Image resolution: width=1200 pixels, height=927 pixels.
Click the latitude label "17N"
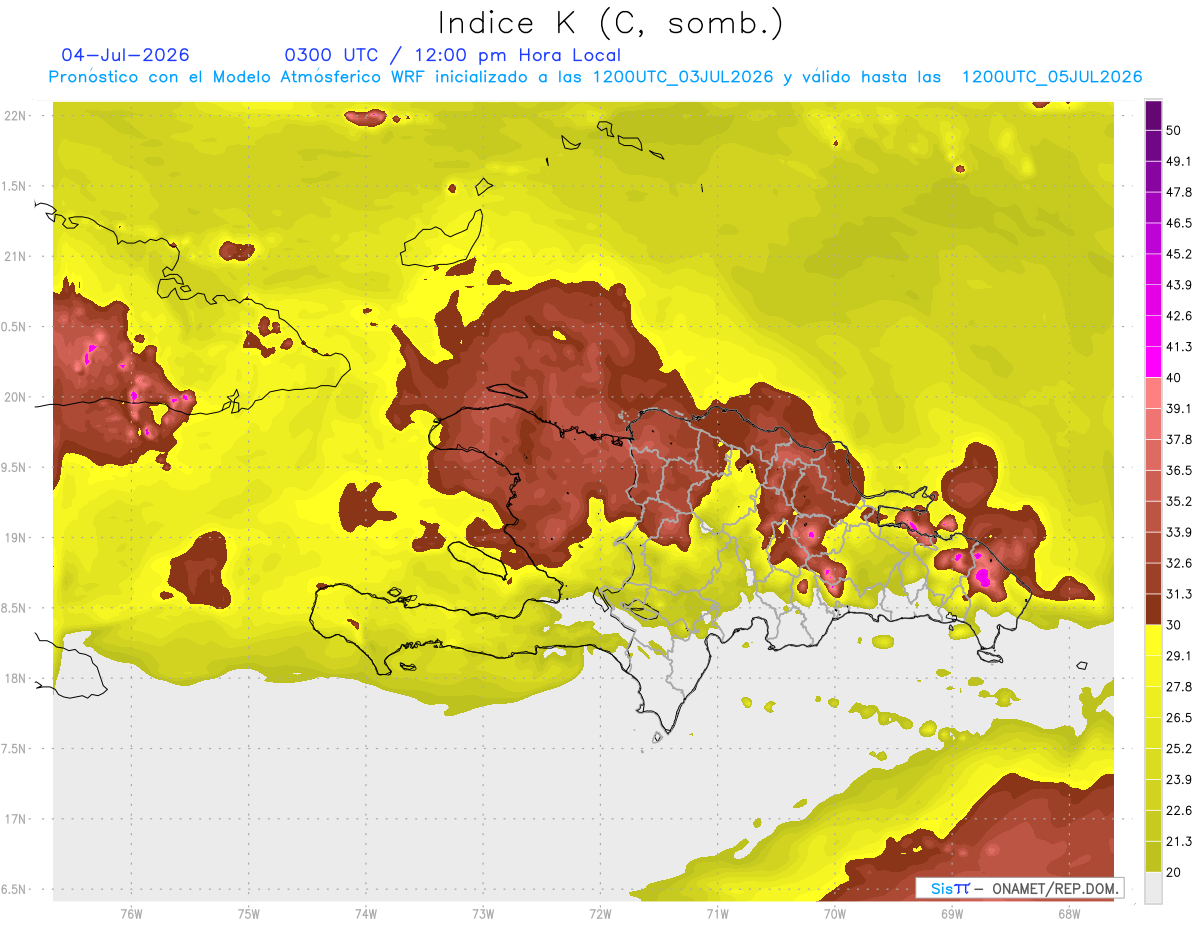tap(16, 819)
